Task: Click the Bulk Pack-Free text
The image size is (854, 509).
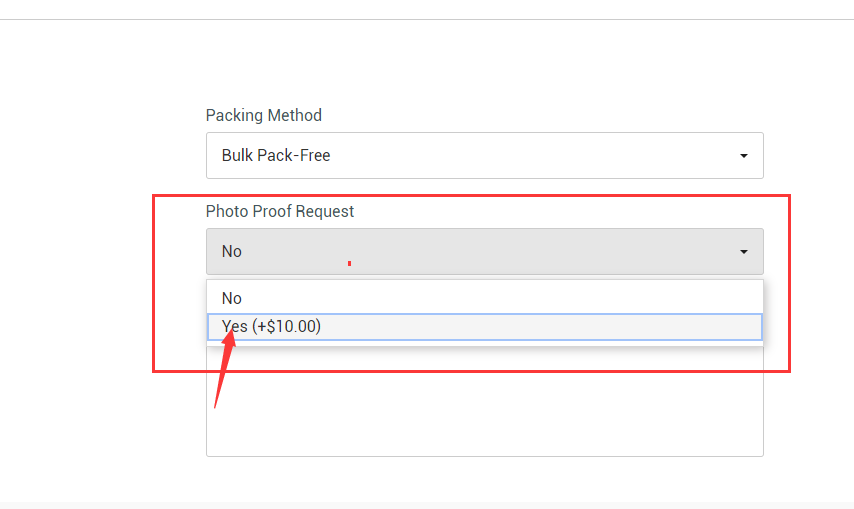Action: click(276, 155)
